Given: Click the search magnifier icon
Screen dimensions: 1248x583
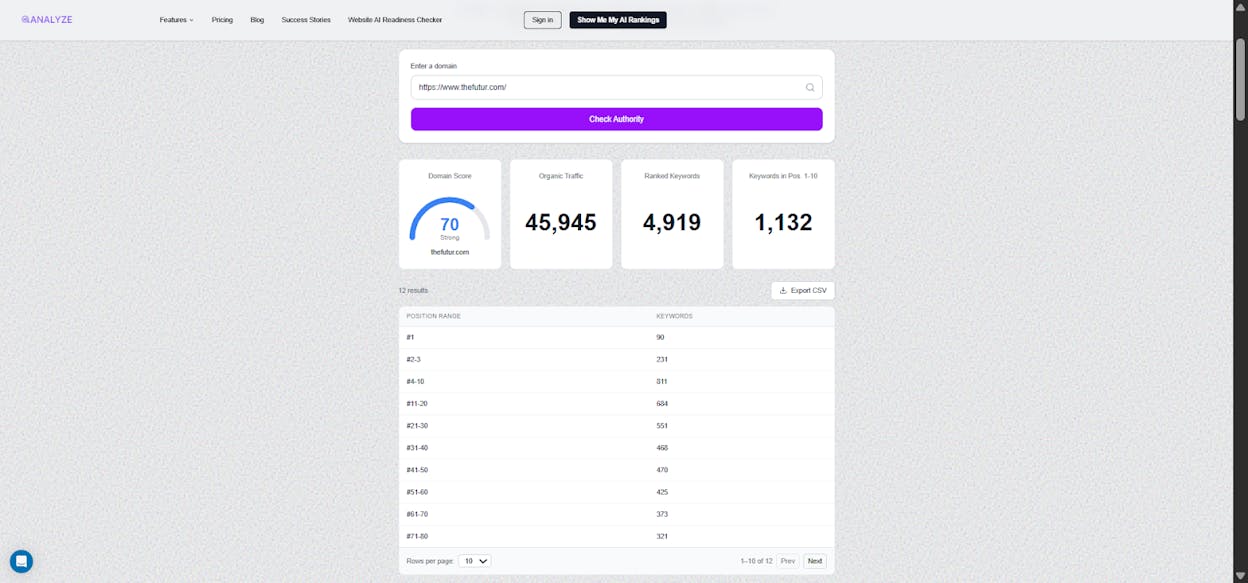Looking at the screenshot, I should pyautogui.click(x=810, y=87).
